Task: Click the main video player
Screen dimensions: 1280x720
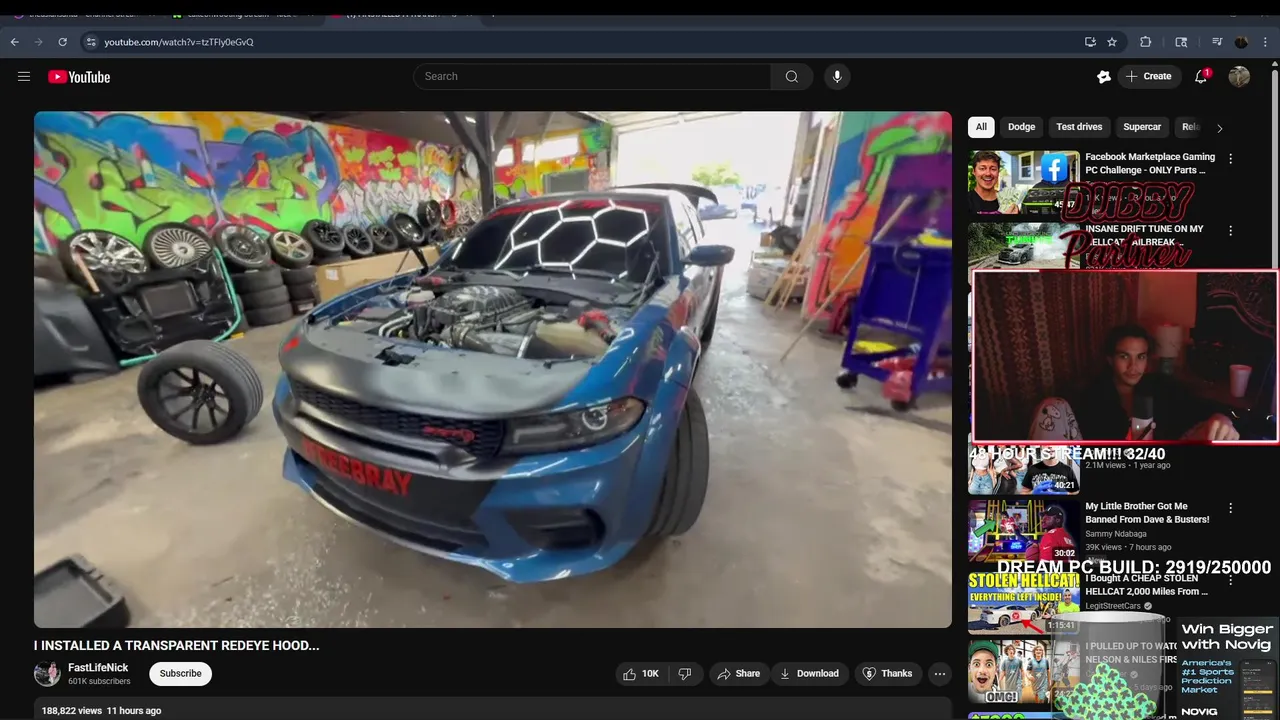Action: pos(493,369)
